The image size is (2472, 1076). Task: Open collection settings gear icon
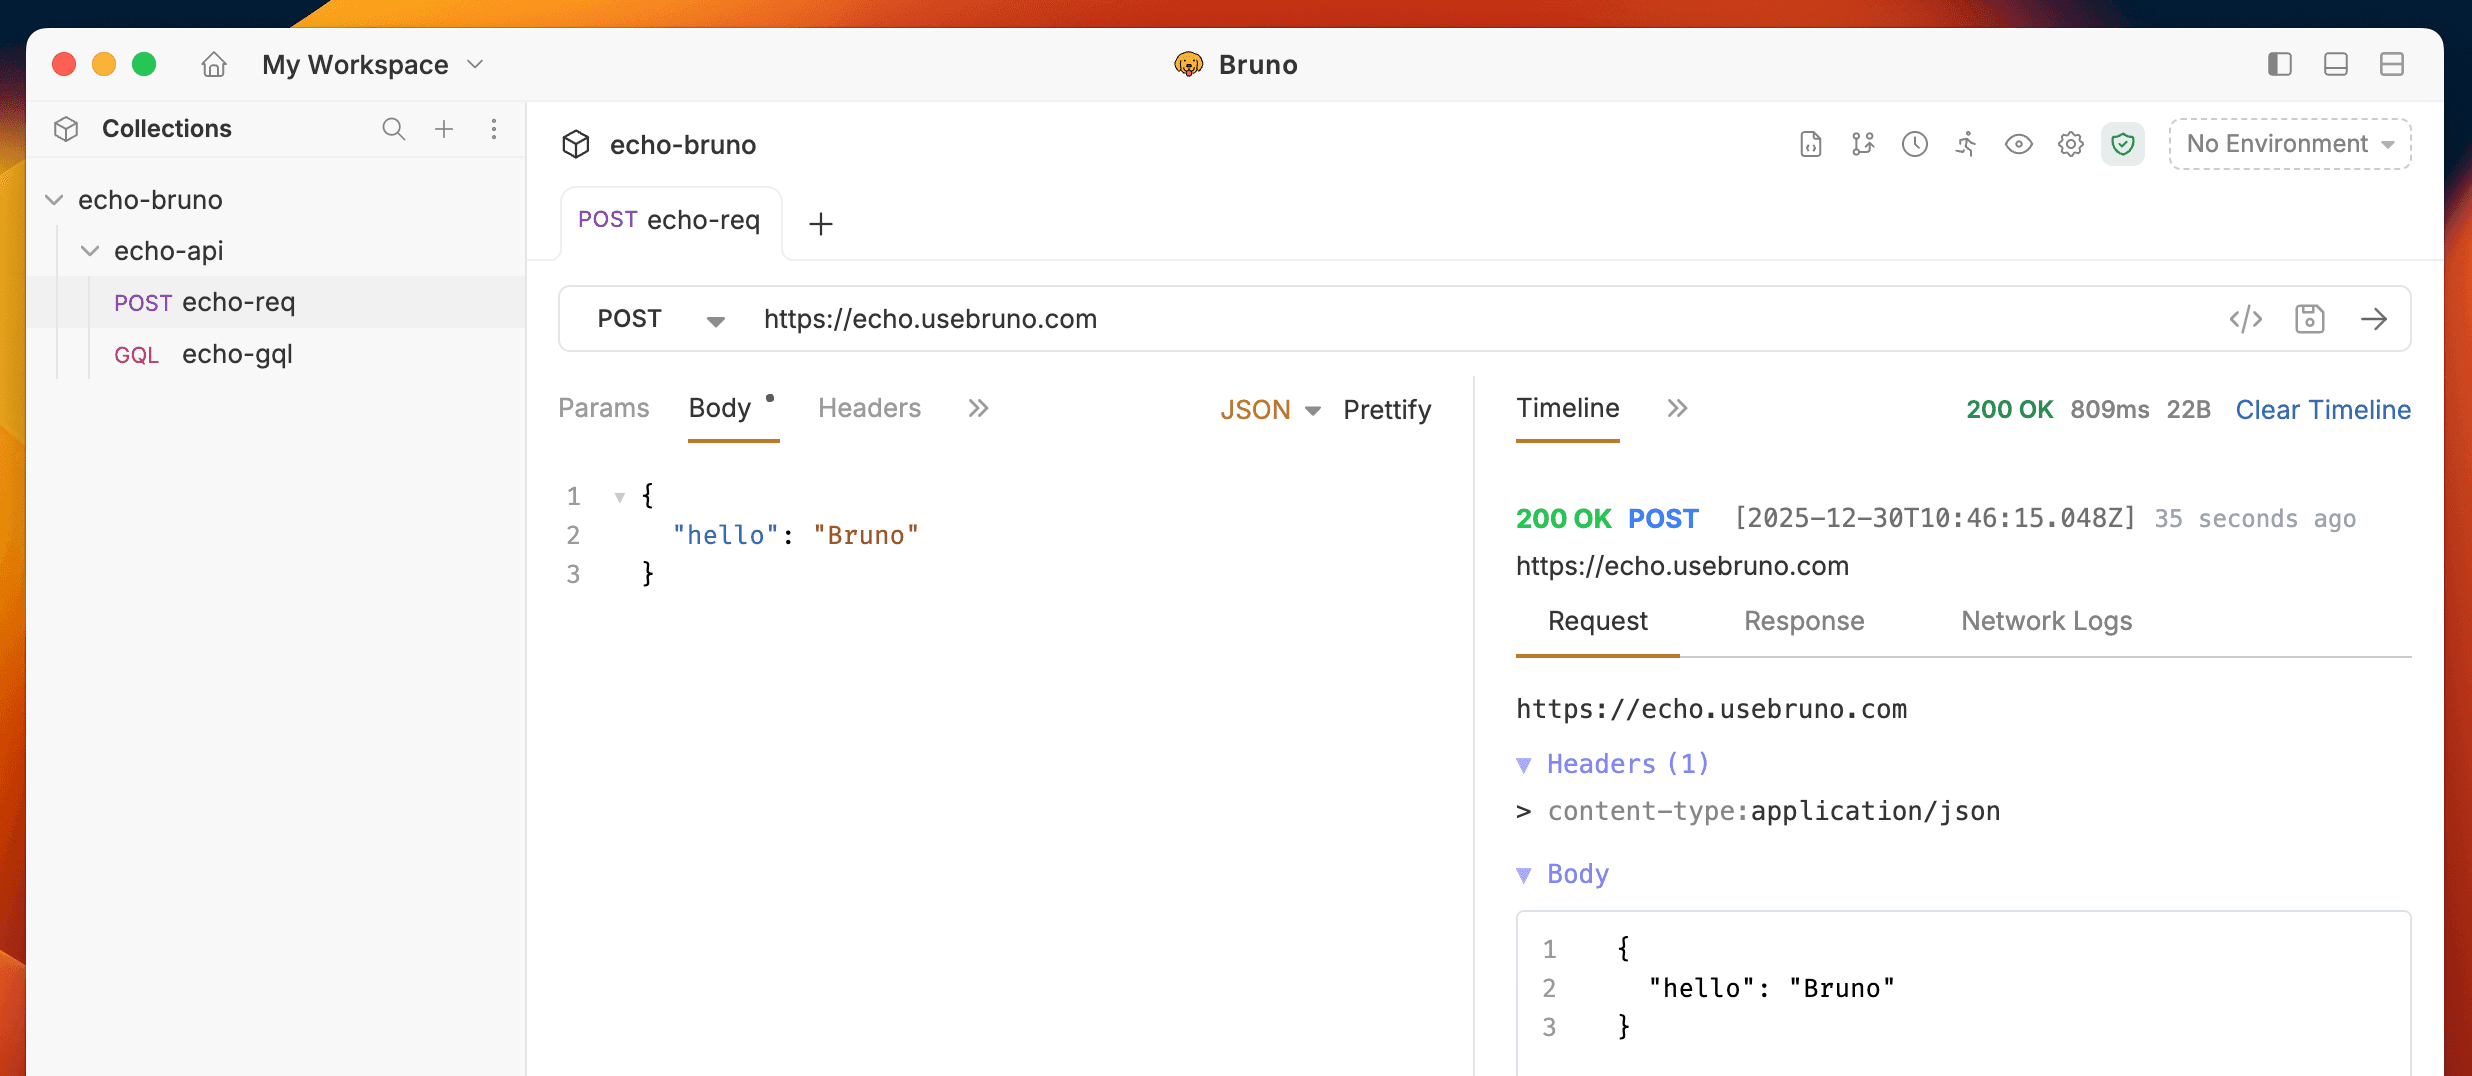[x=2070, y=144]
